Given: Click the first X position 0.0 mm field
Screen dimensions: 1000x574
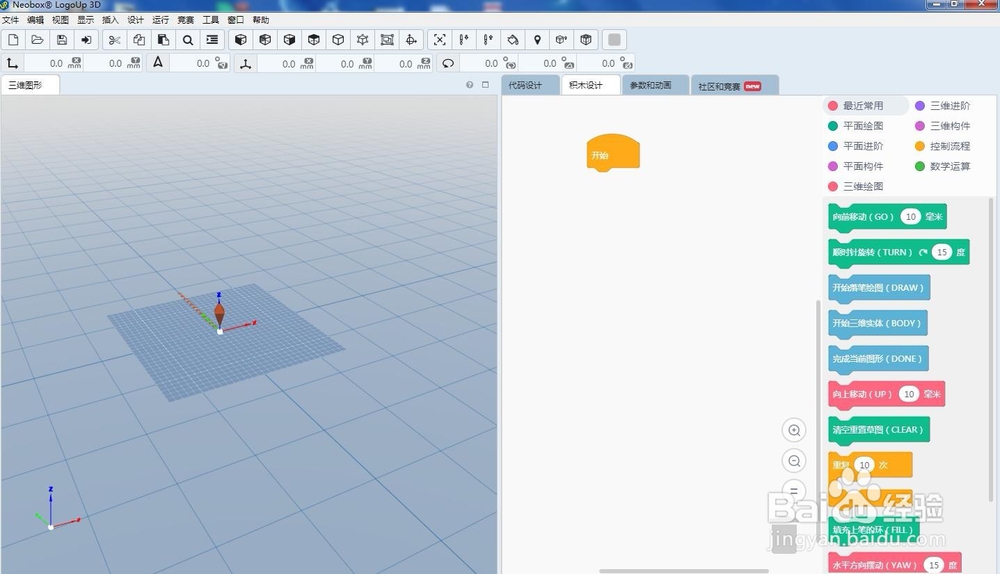Looking at the screenshot, I should pyautogui.click(x=54, y=63).
